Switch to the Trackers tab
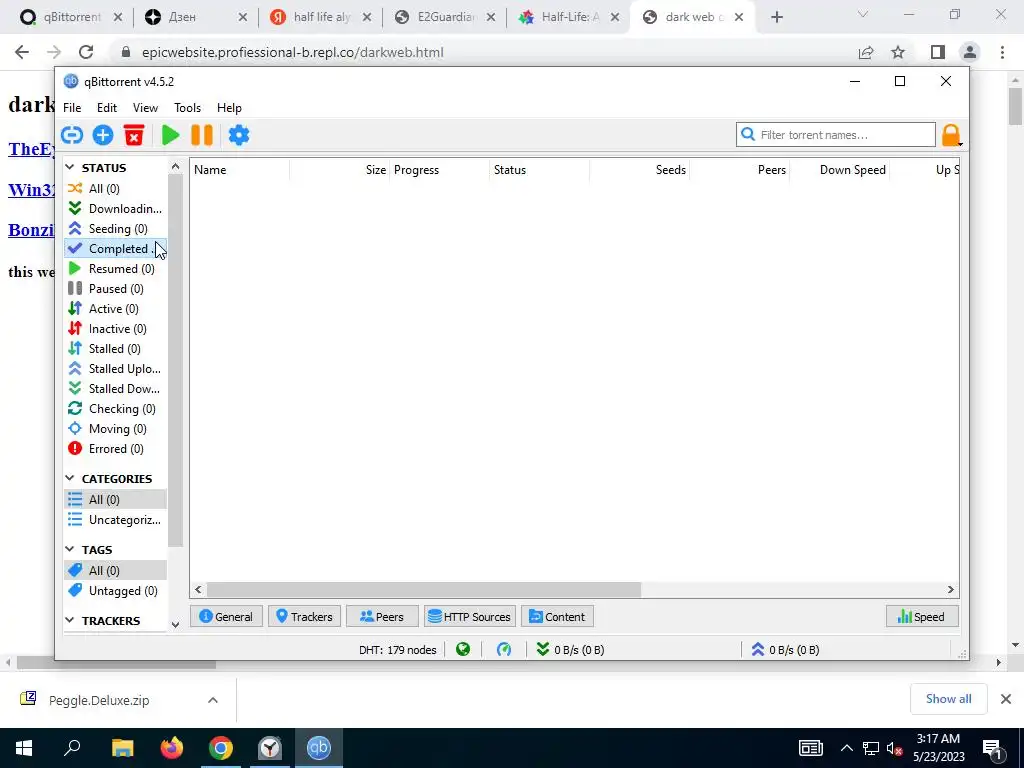The width and height of the screenshot is (1024, 768). pos(304,616)
